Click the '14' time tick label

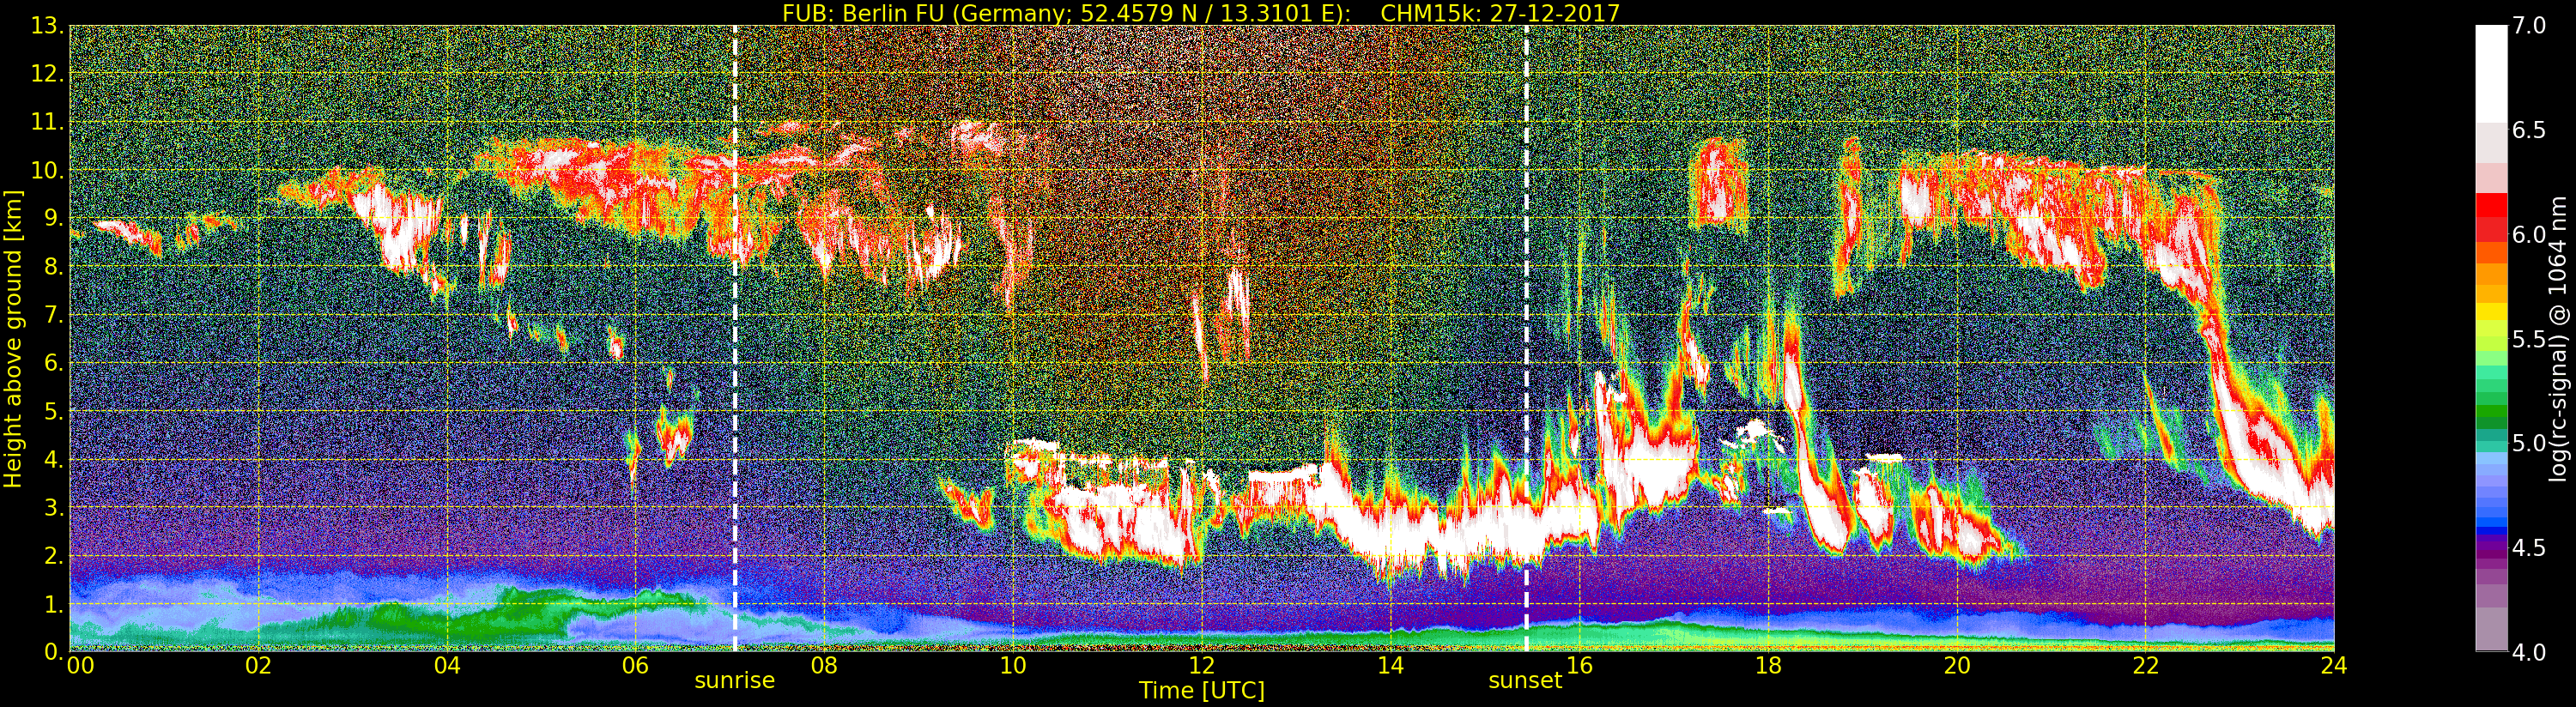tap(1391, 666)
